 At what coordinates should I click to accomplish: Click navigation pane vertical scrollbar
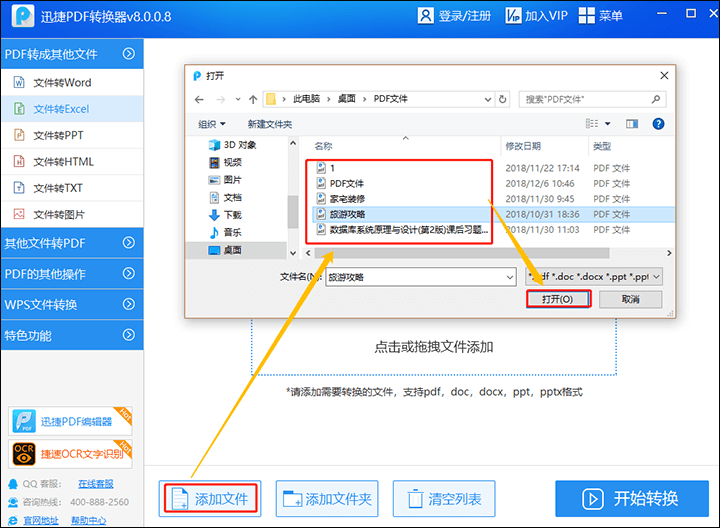click(x=292, y=212)
